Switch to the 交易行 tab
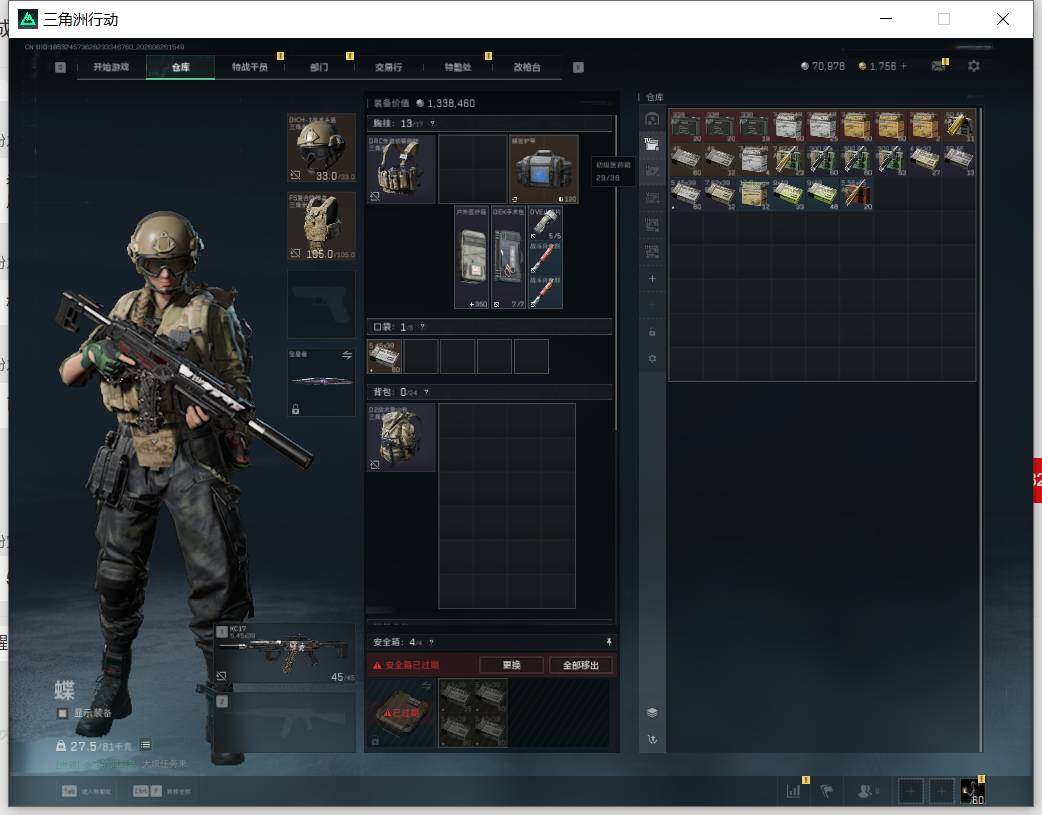1042x815 pixels. 388,67
